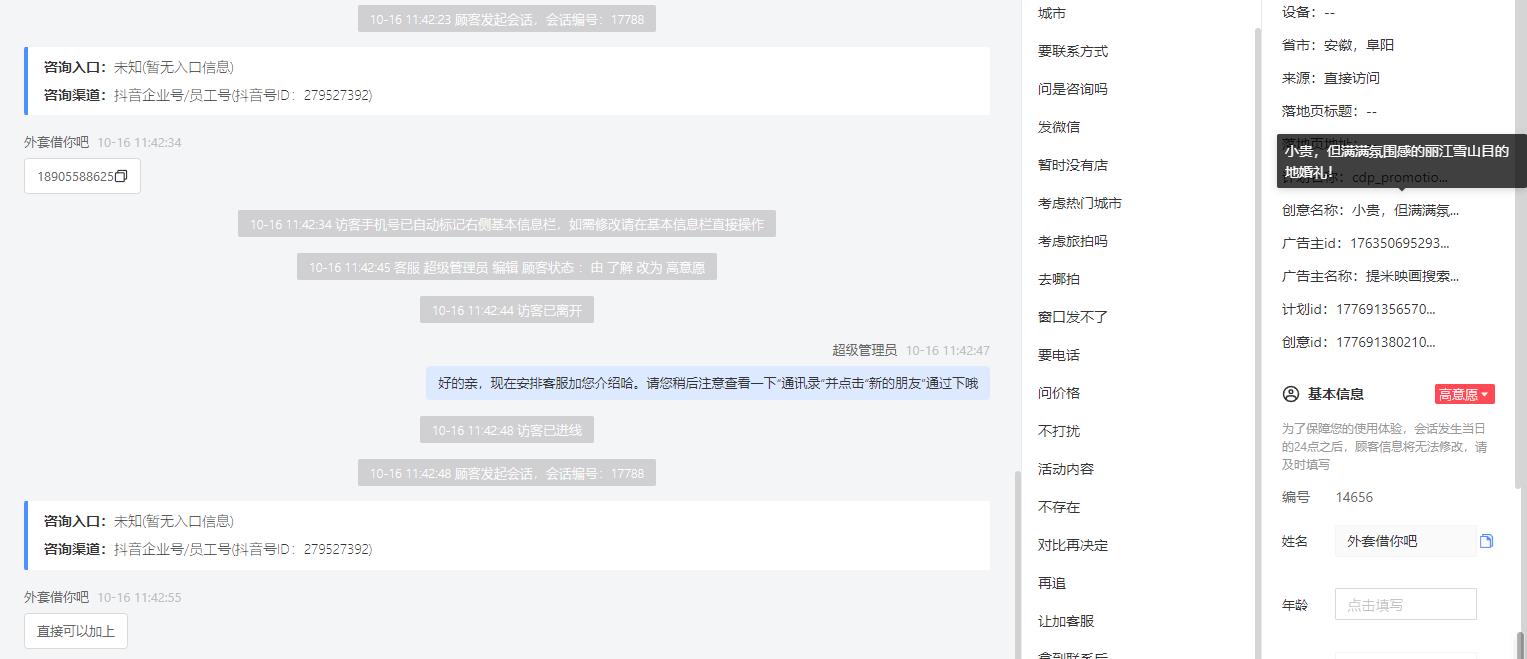Choose the 考虑热门城市 quick reply

tap(1080, 203)
